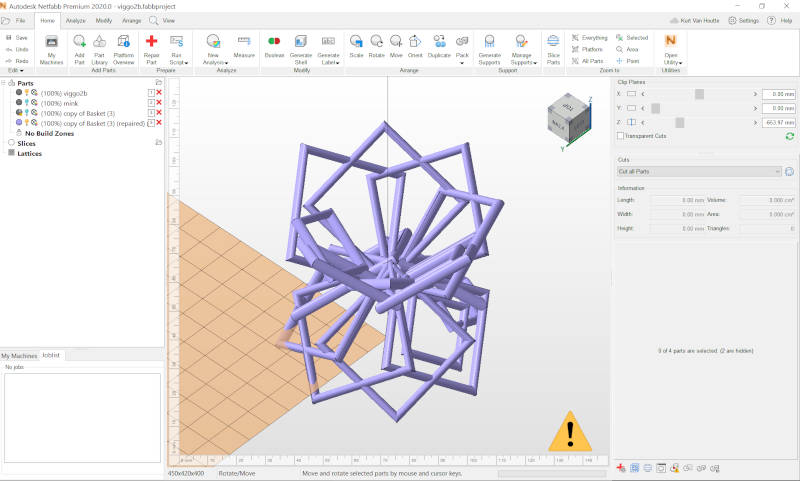Open the Edit dropdown in ribbon
This screenshot has width=800, height=481.
[15, 70]
